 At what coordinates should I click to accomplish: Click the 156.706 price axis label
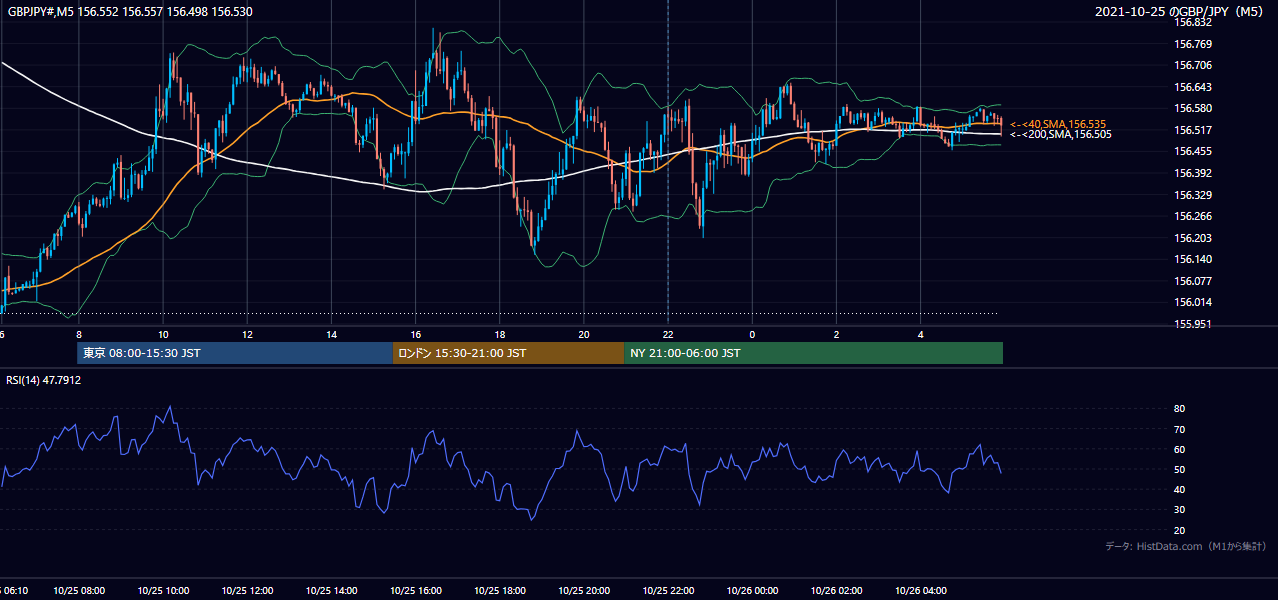pyautogui.click(x=1193, y=65)
